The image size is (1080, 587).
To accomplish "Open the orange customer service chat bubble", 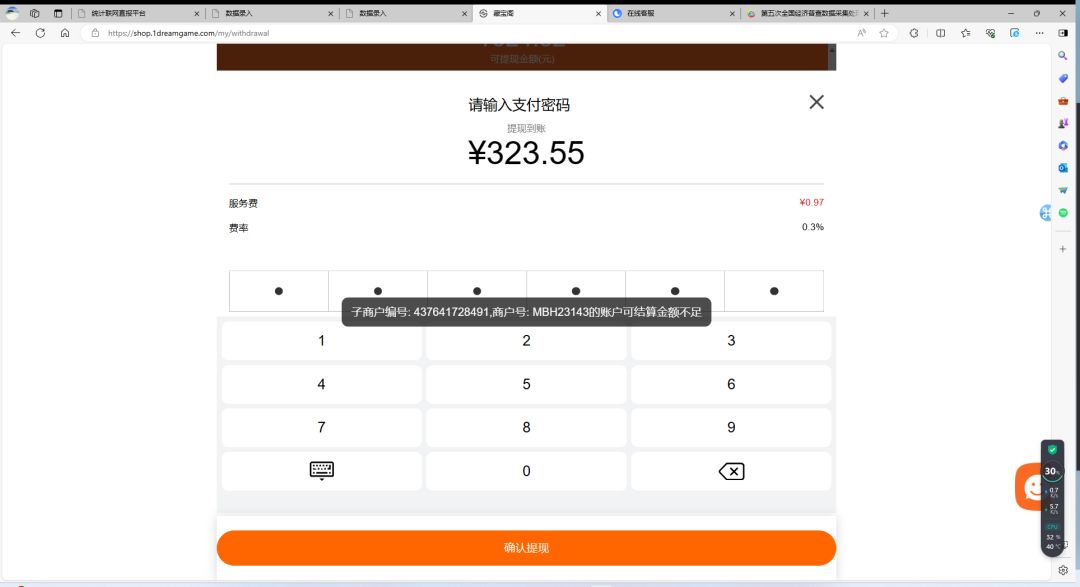I will click(x=1029, y=486).
